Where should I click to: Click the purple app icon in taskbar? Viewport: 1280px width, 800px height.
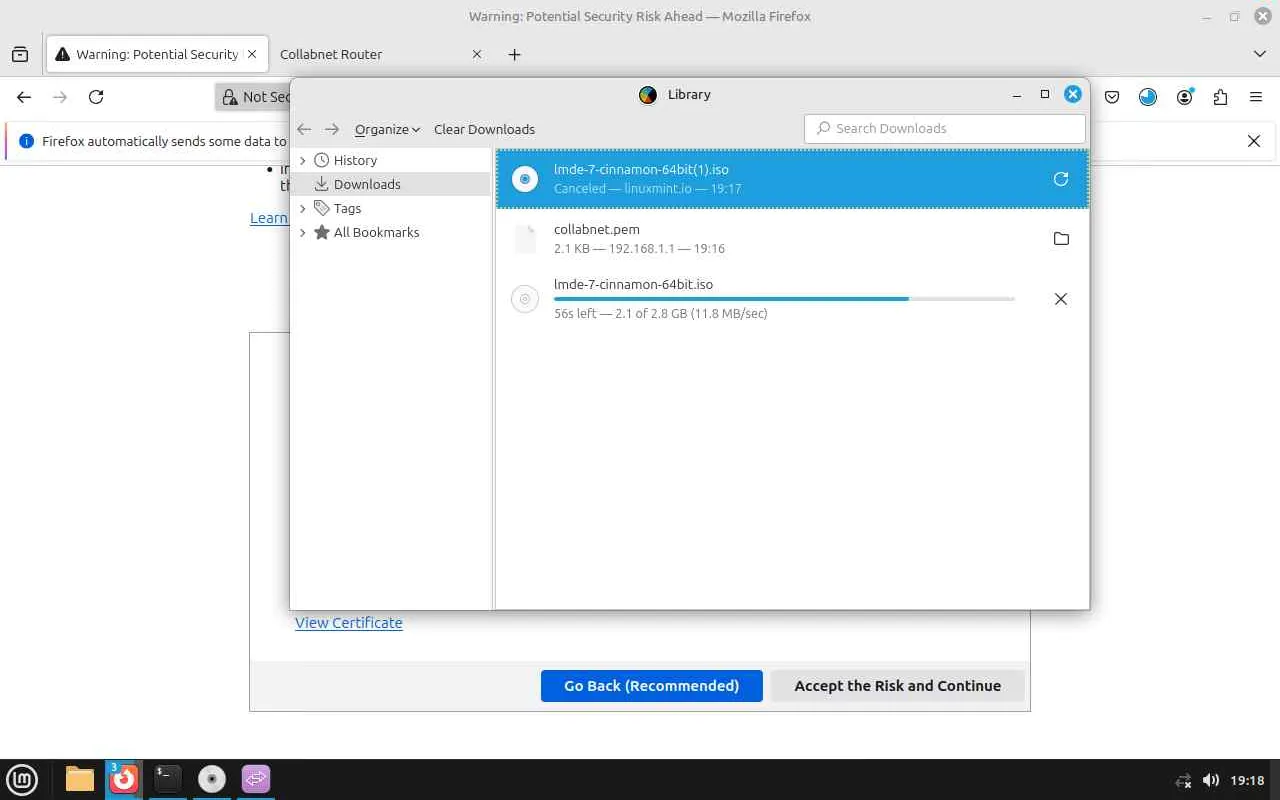tap(256, 779)
